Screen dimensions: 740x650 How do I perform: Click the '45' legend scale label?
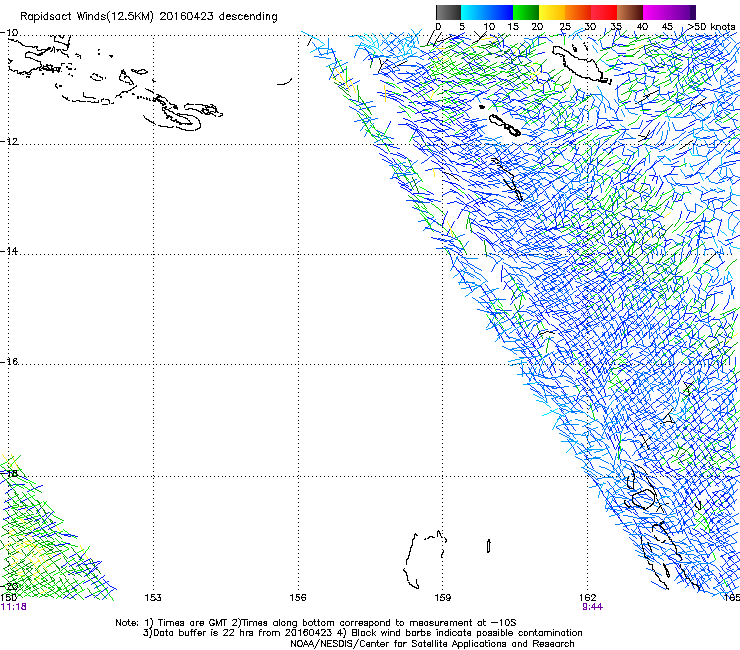[x=667, y=26]
